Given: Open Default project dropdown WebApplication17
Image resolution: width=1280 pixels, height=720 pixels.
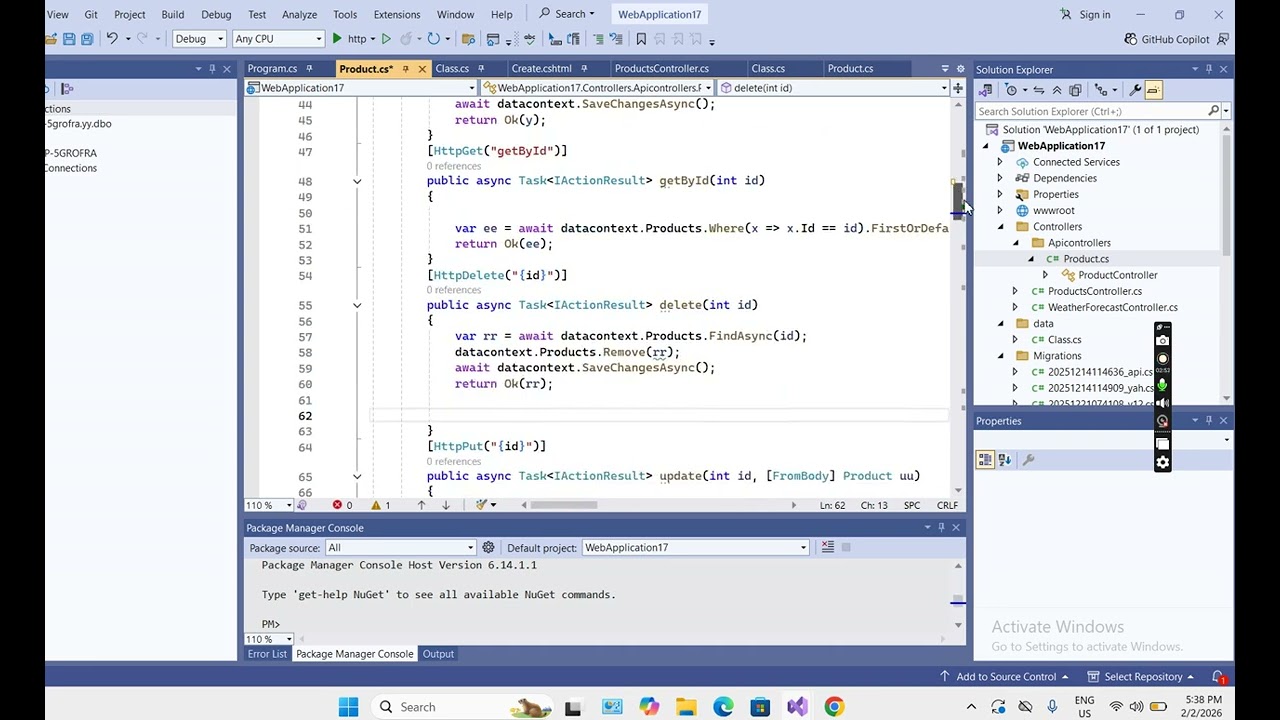Looking at the screenshot, I should coord(695,548).
